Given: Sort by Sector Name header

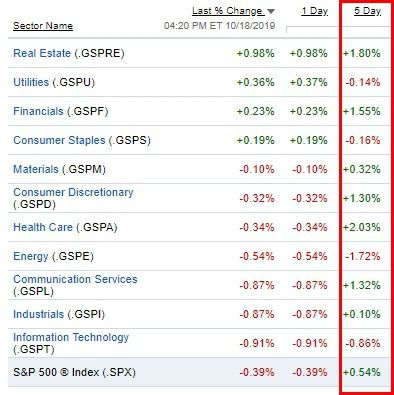Looking at the screenshot, I should tap(43, 26).
